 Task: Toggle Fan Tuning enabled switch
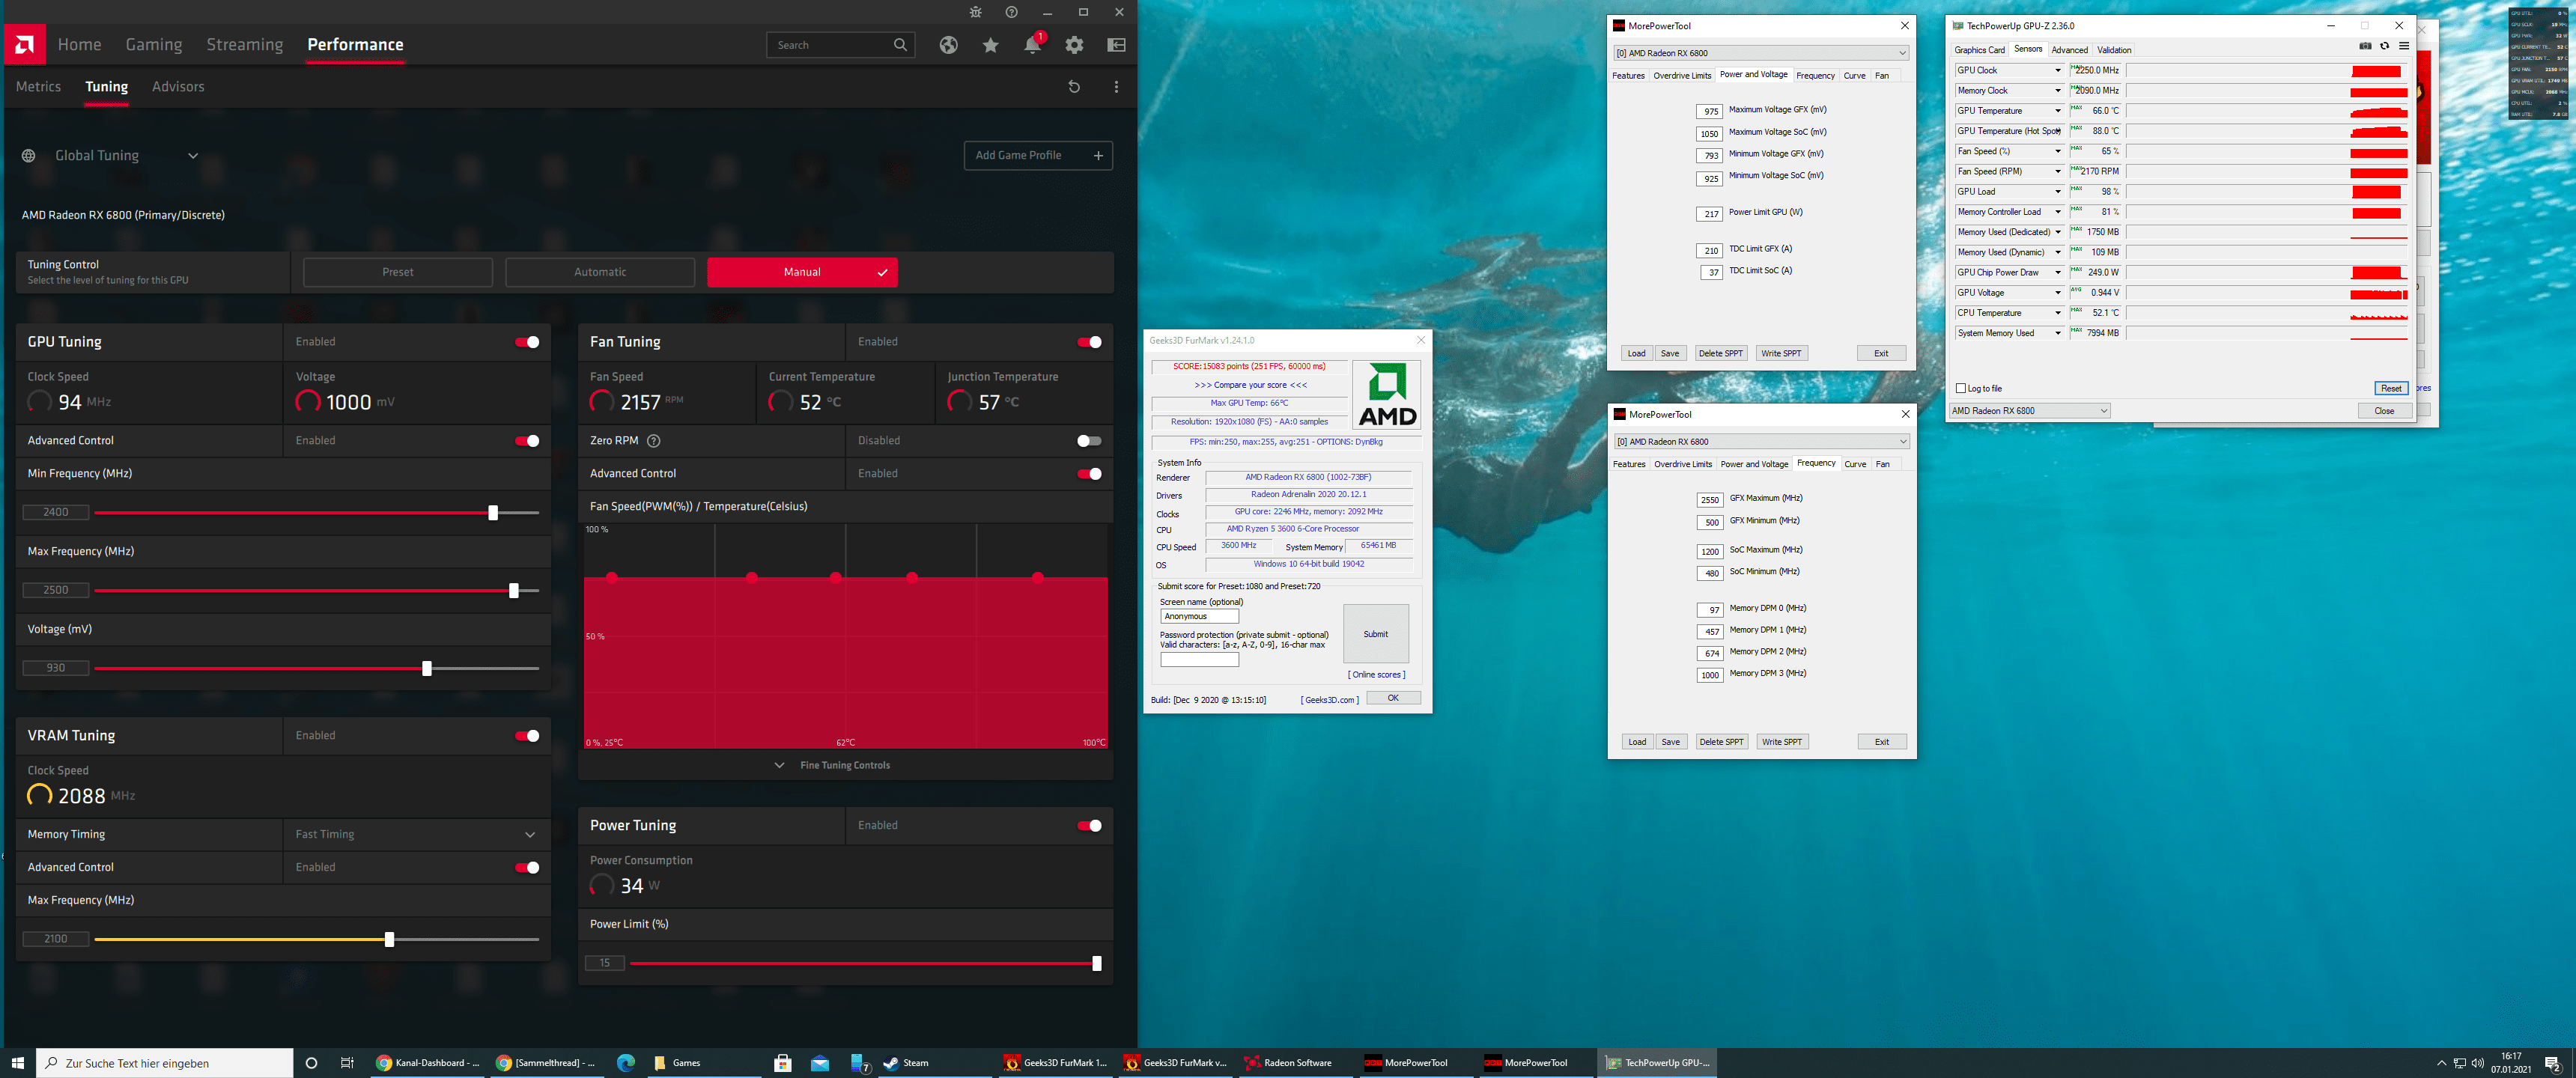(1089, 342)
